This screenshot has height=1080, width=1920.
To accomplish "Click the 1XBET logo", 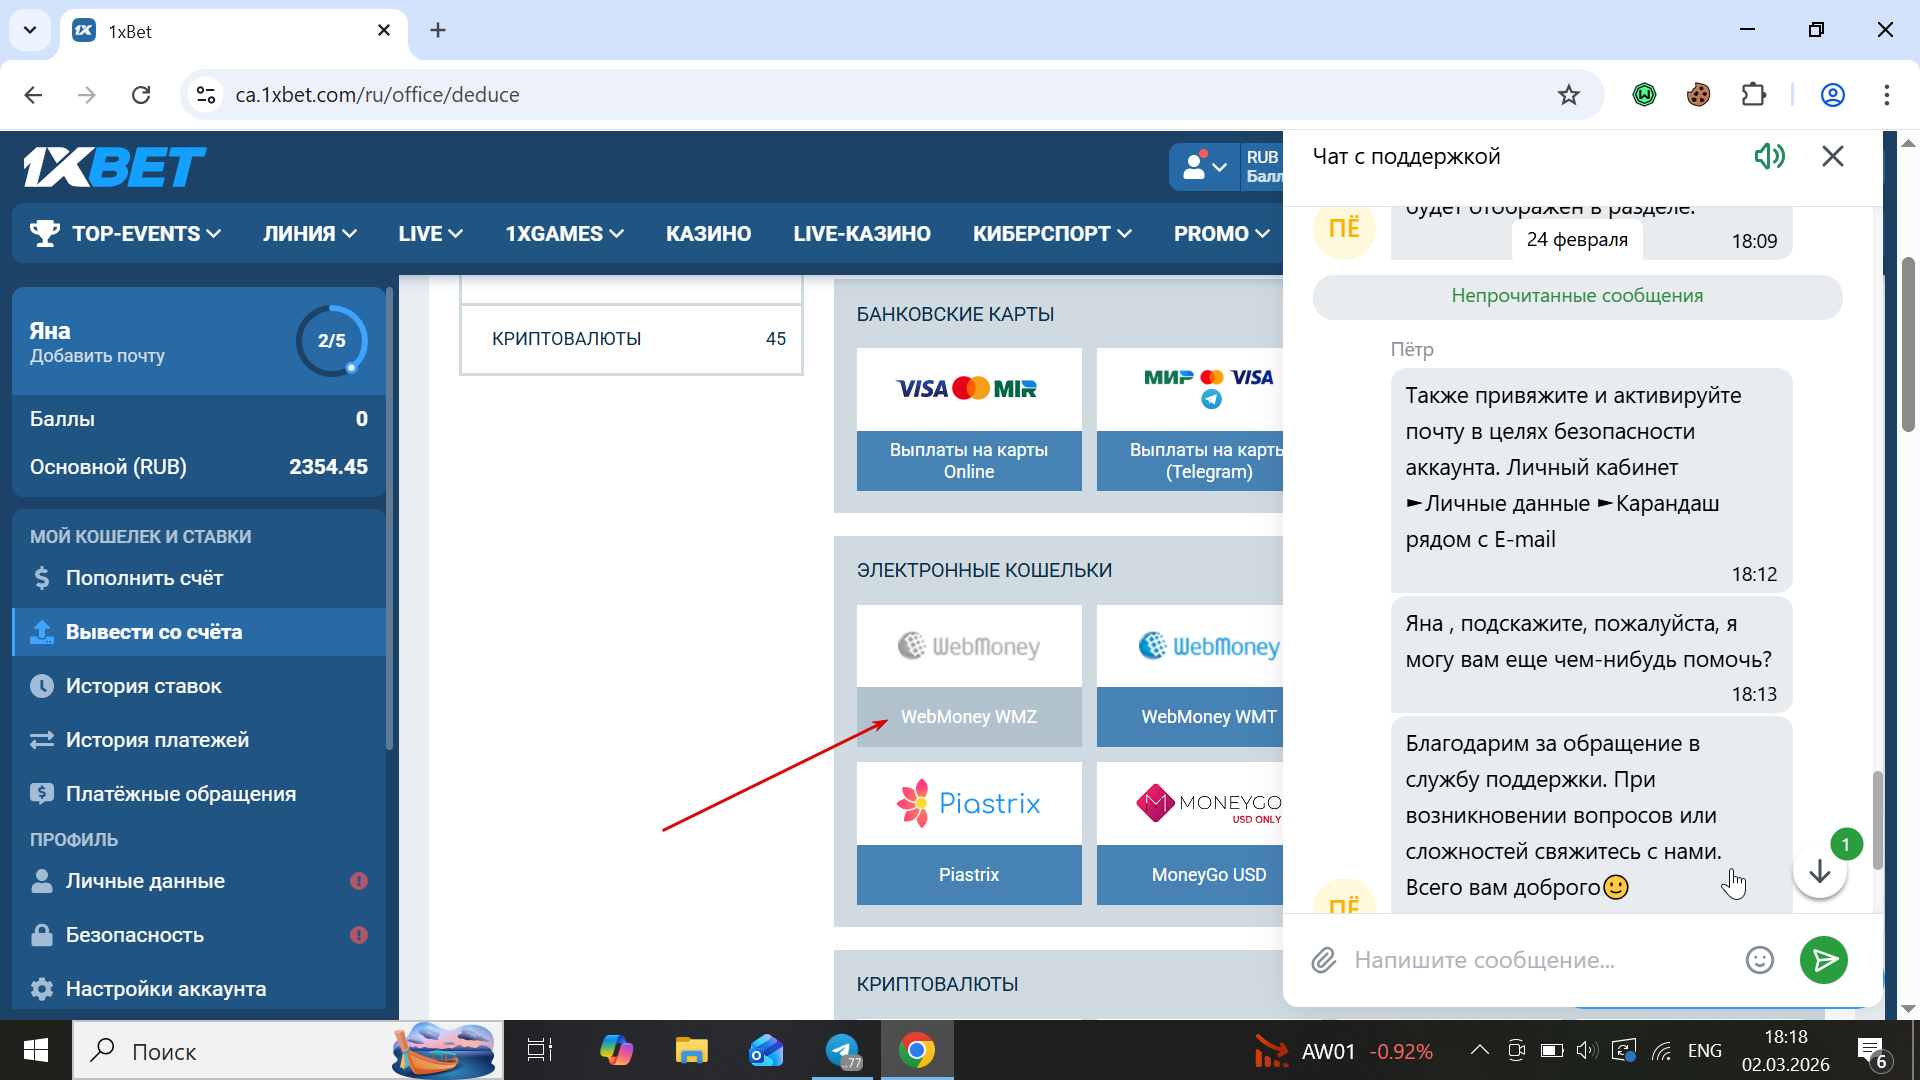I will (x=114, y=167).
